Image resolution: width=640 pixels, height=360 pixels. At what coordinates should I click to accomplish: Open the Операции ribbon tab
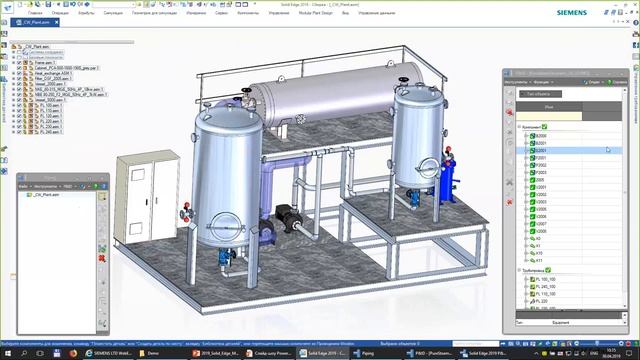point(60,13)
